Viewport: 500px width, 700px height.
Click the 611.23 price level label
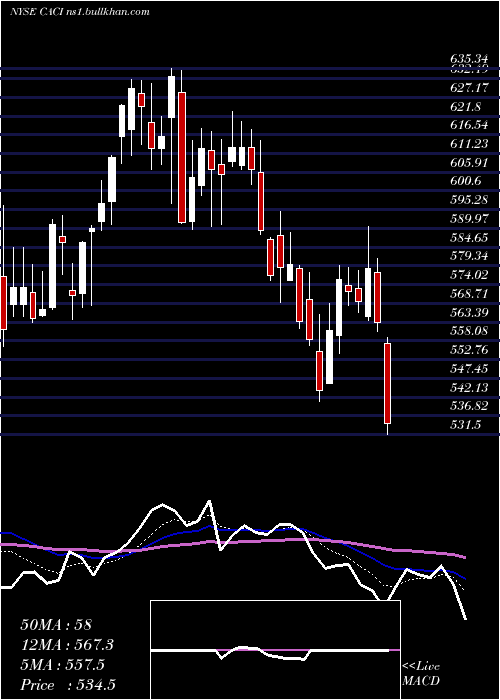pos(469,144)
